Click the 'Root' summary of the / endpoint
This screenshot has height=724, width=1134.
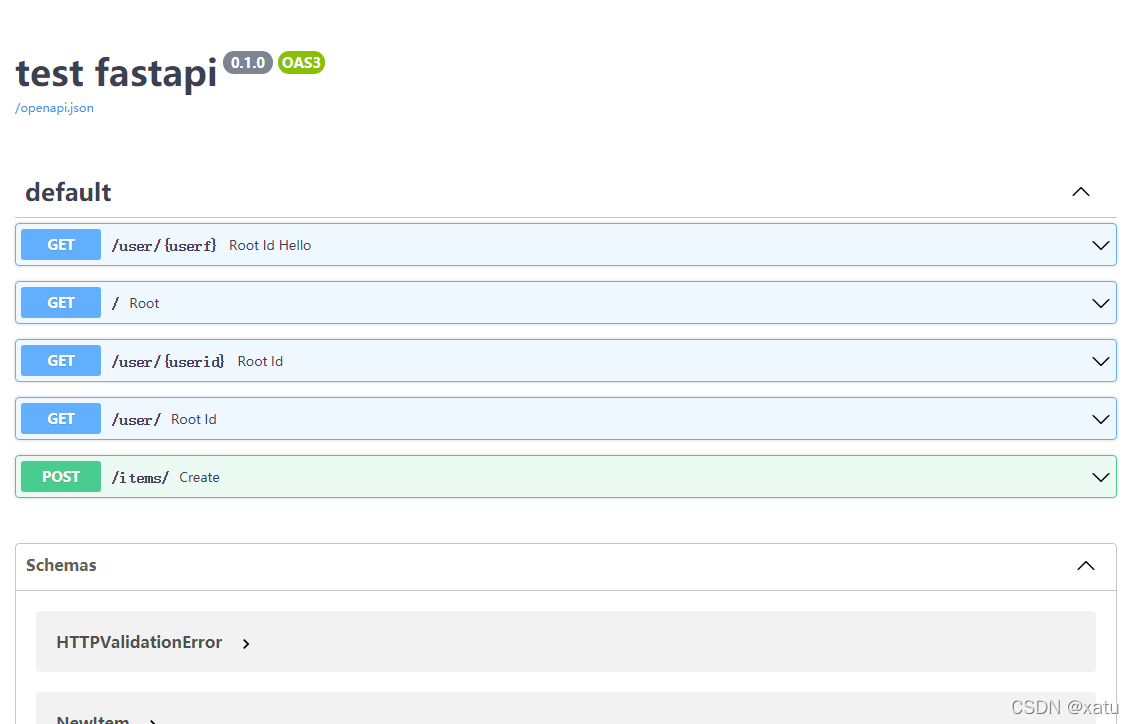coord(144,303)
